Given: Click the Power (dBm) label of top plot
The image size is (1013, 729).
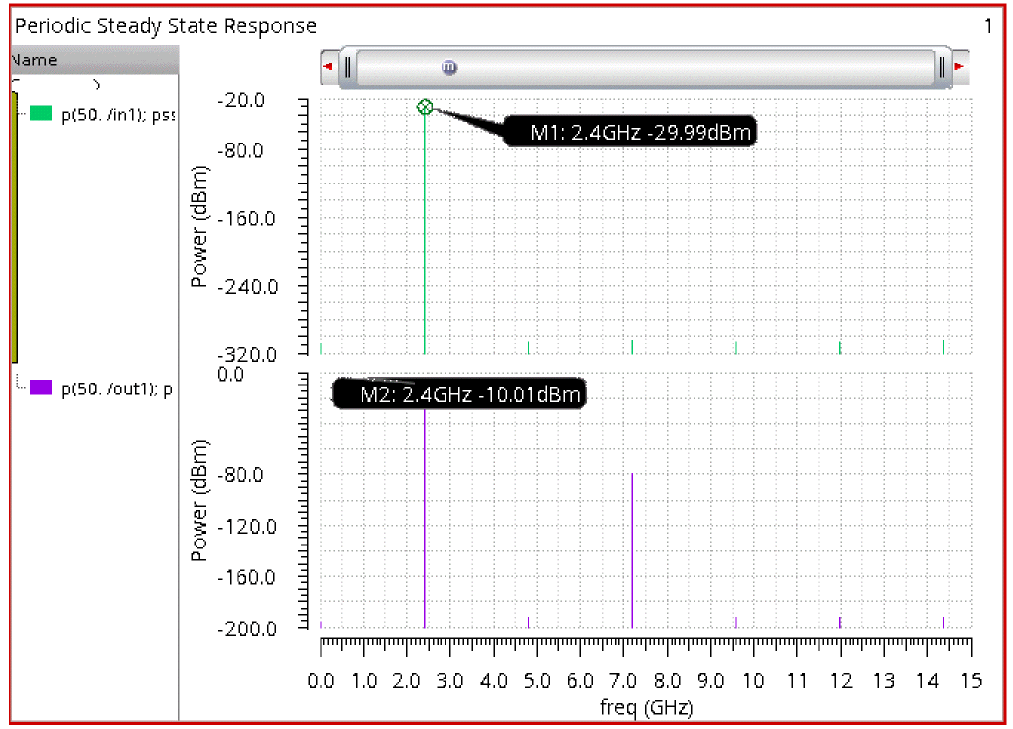Looking at the screenshot, I should [x=200, y=226].
